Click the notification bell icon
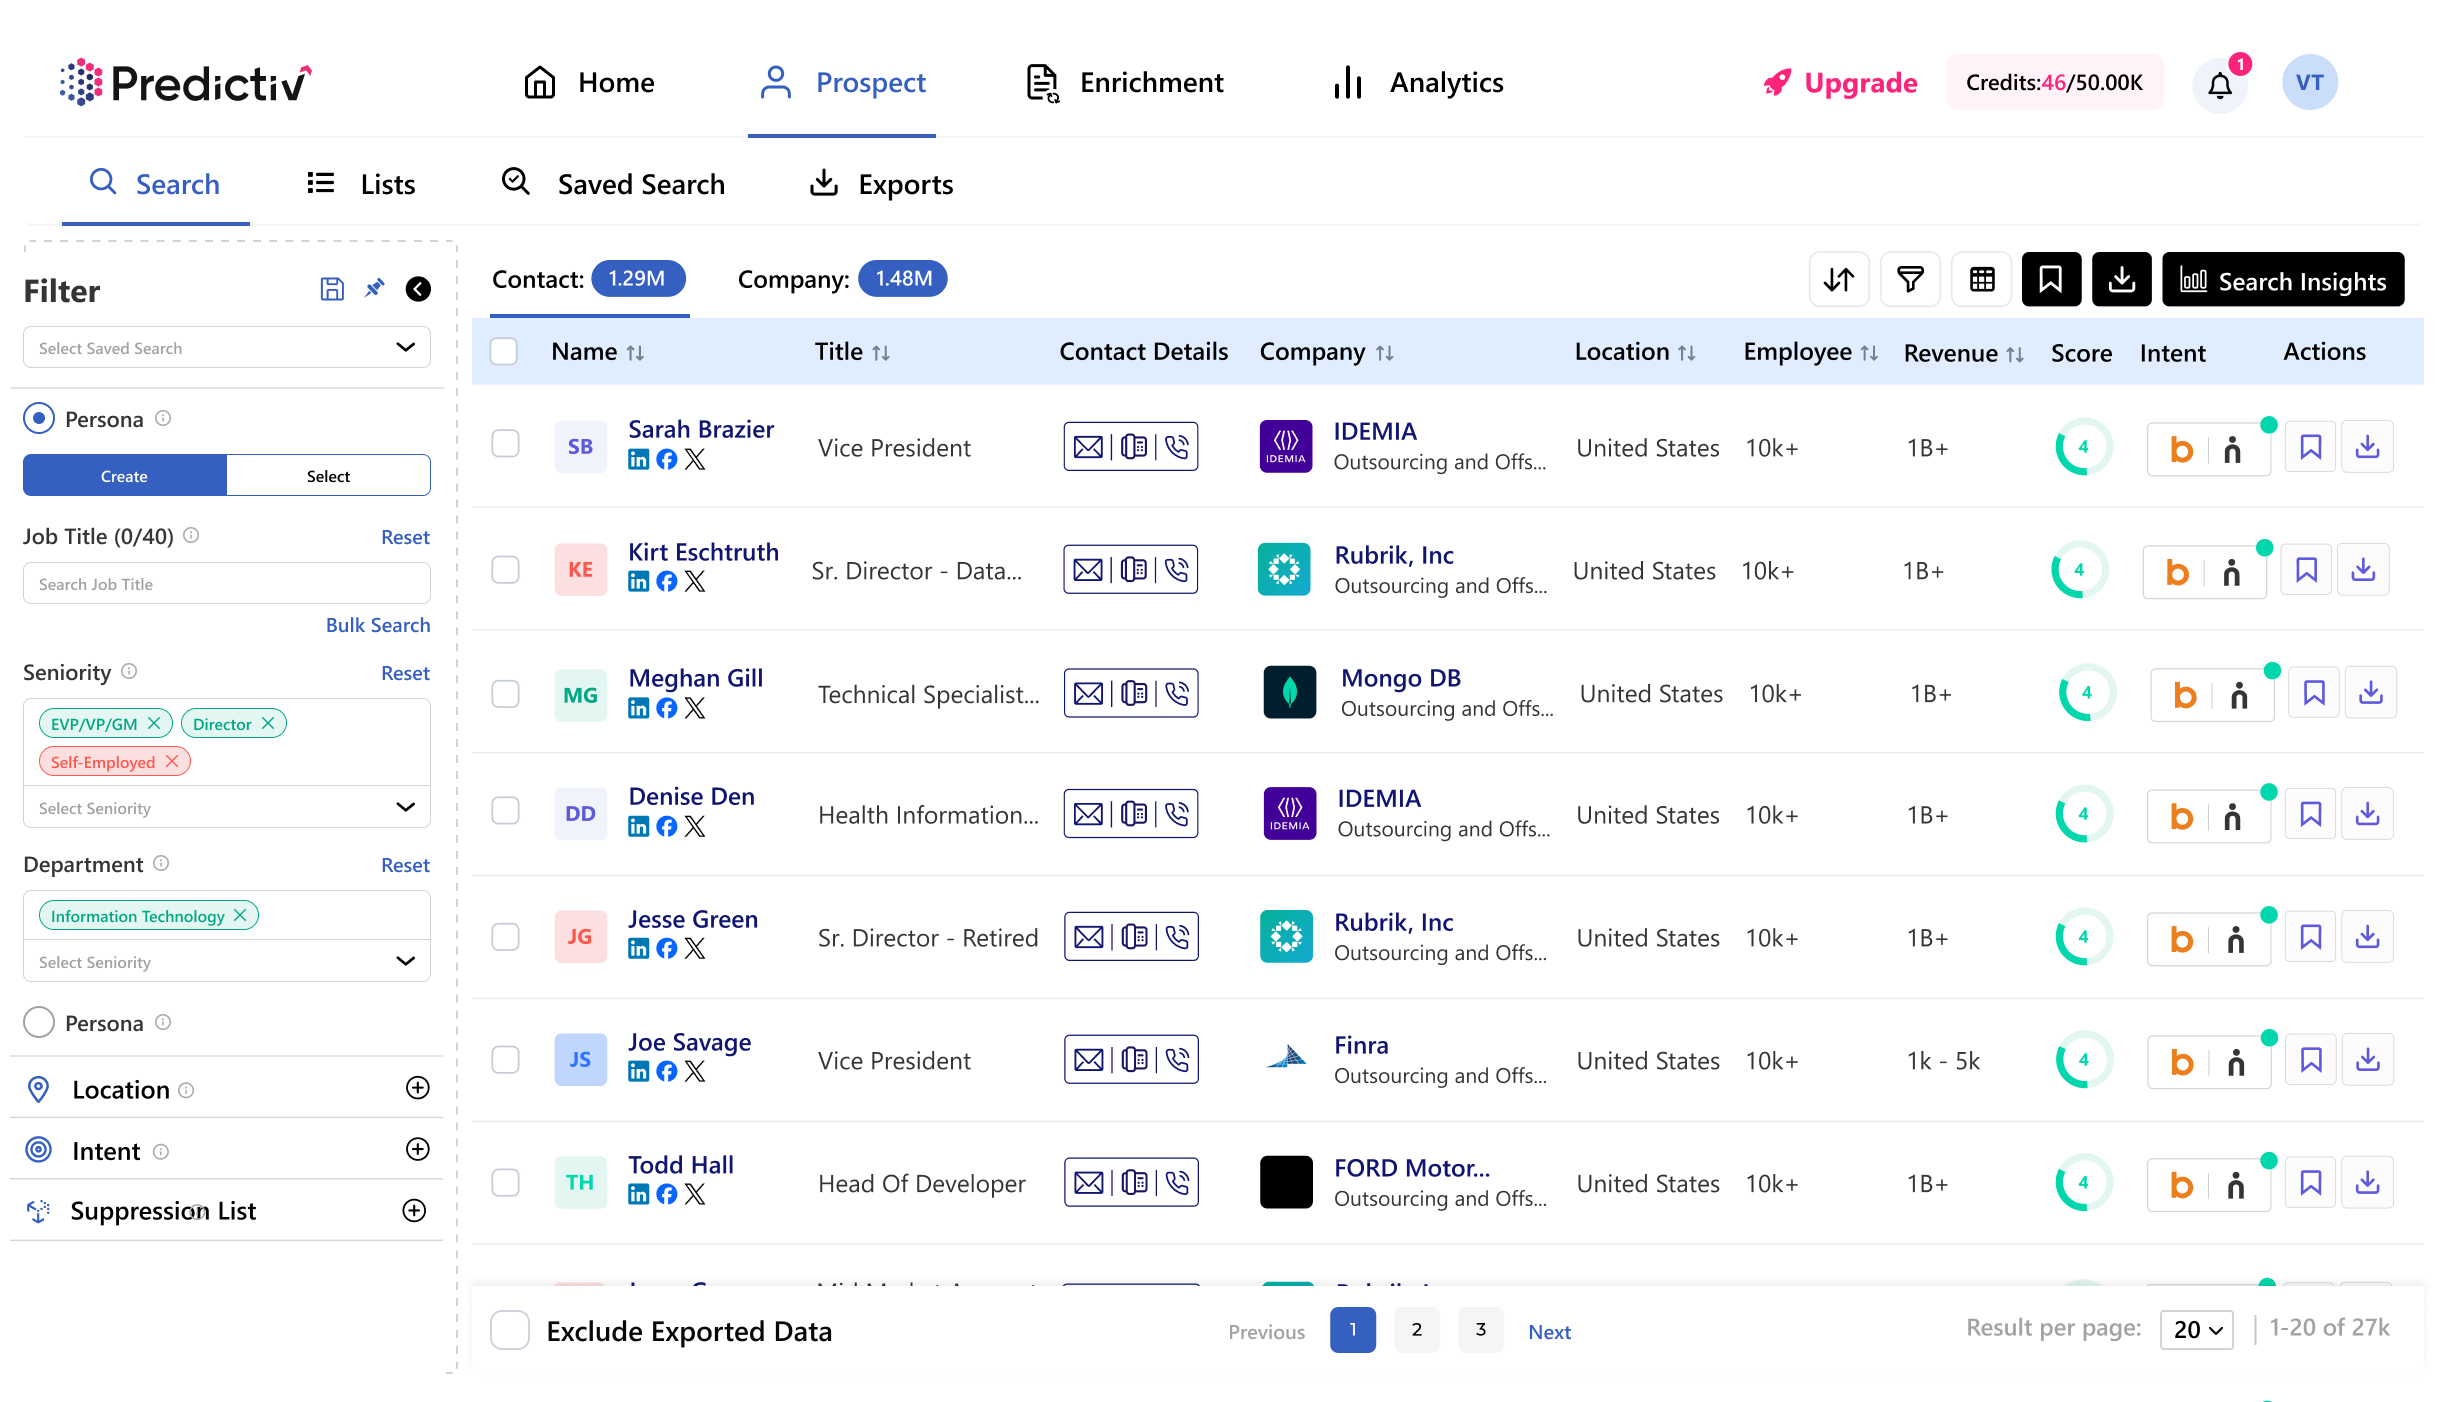Viewport: 2448px width, 1402px height. coord(2220,84)
